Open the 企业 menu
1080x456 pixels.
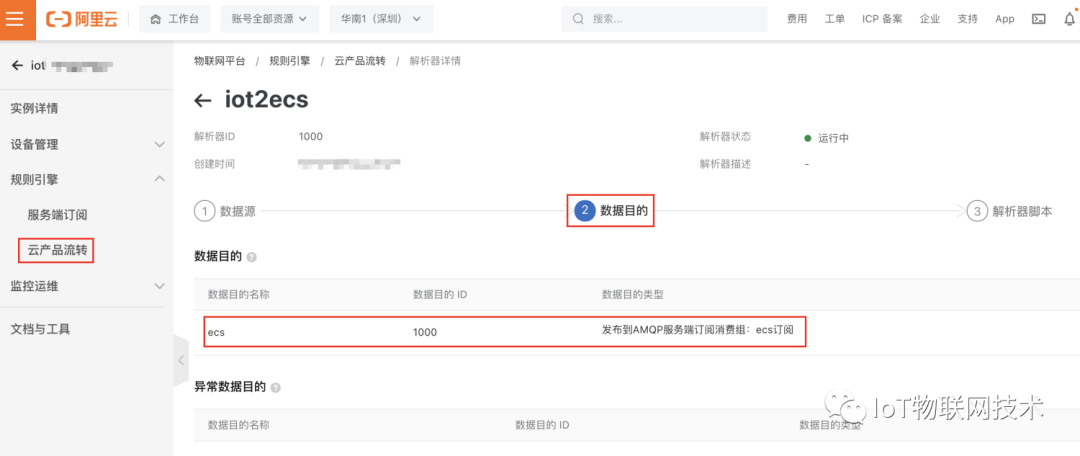[x=930, y=19]
